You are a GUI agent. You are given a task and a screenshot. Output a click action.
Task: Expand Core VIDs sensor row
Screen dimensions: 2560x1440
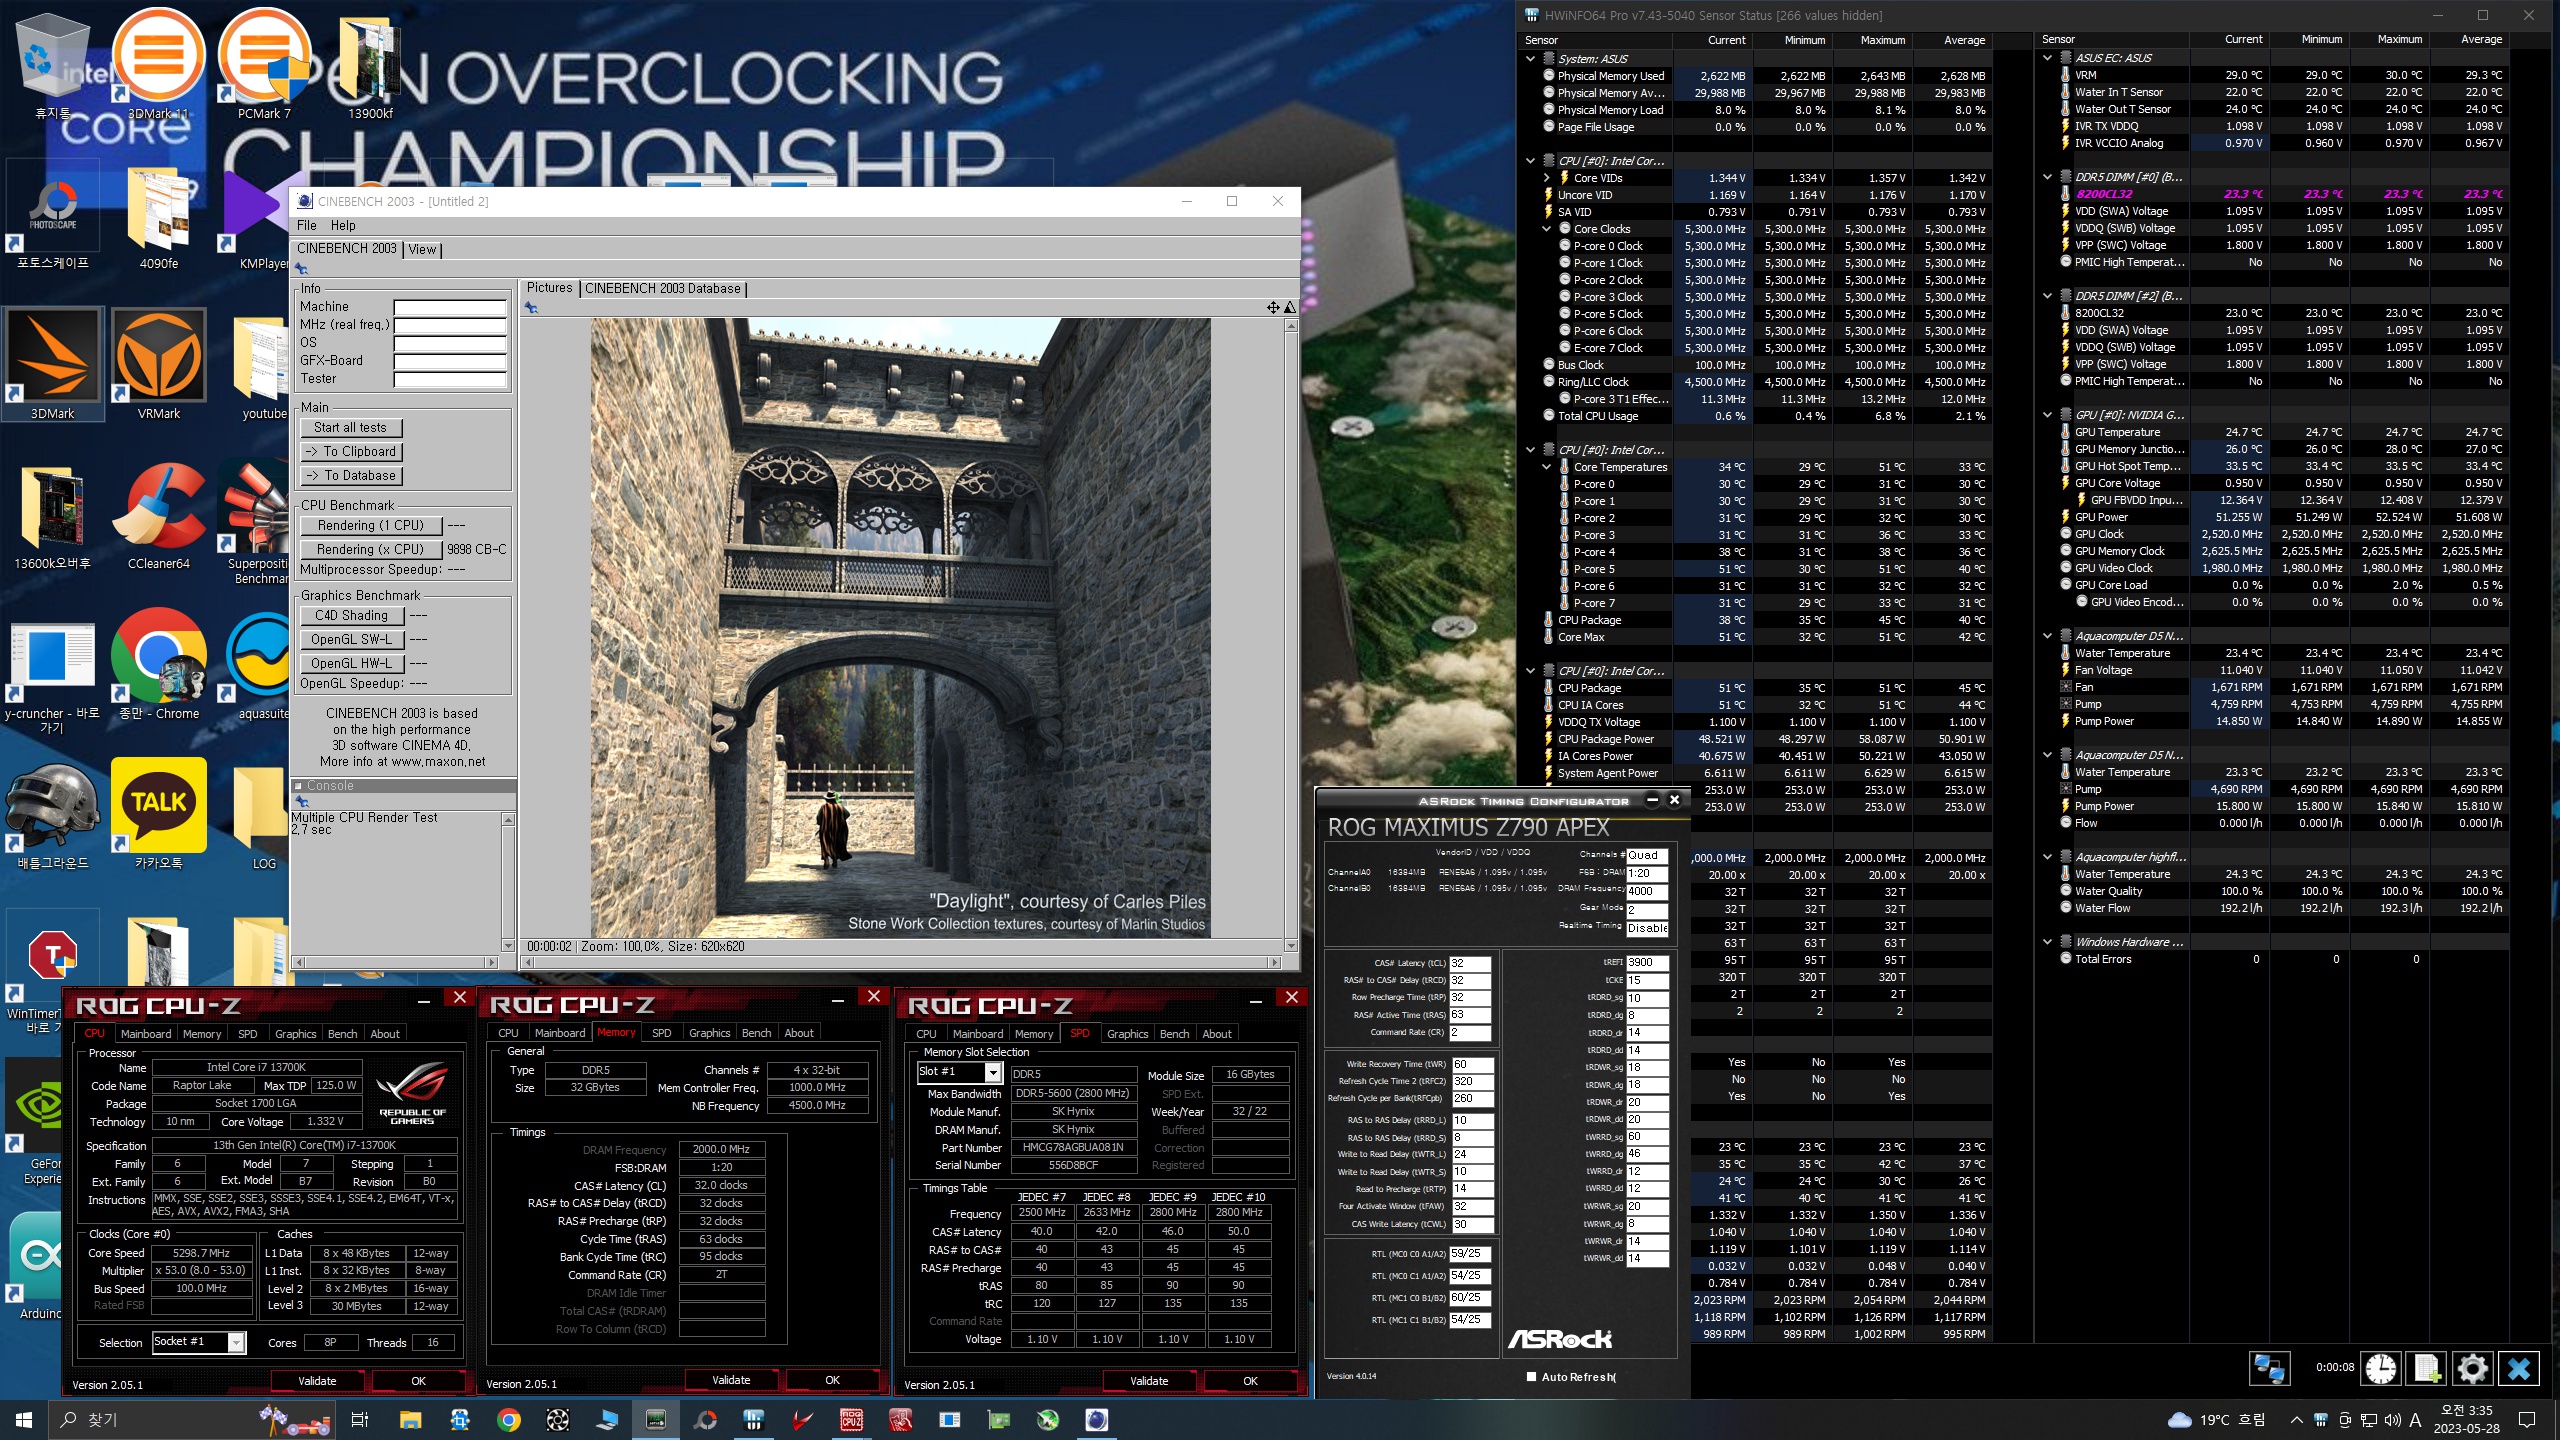[x=1547, y=178]
